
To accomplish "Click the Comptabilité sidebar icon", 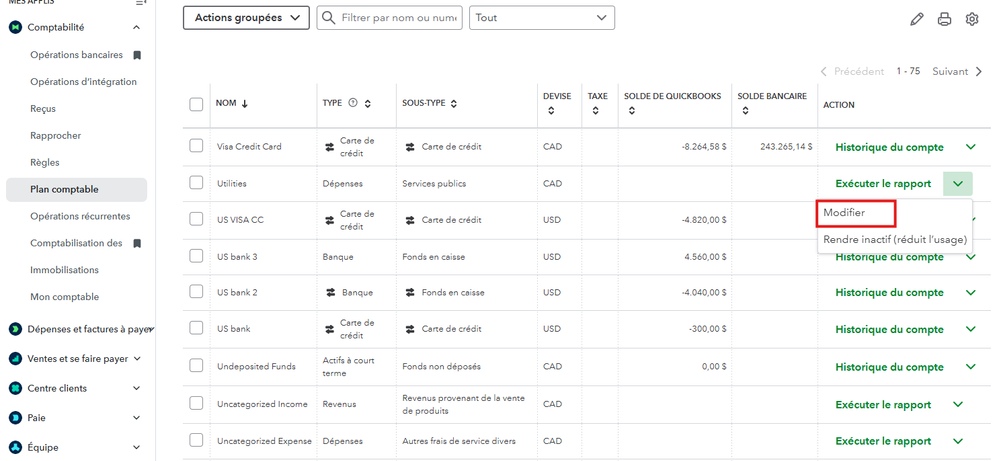I will click(x=15, y=27).
